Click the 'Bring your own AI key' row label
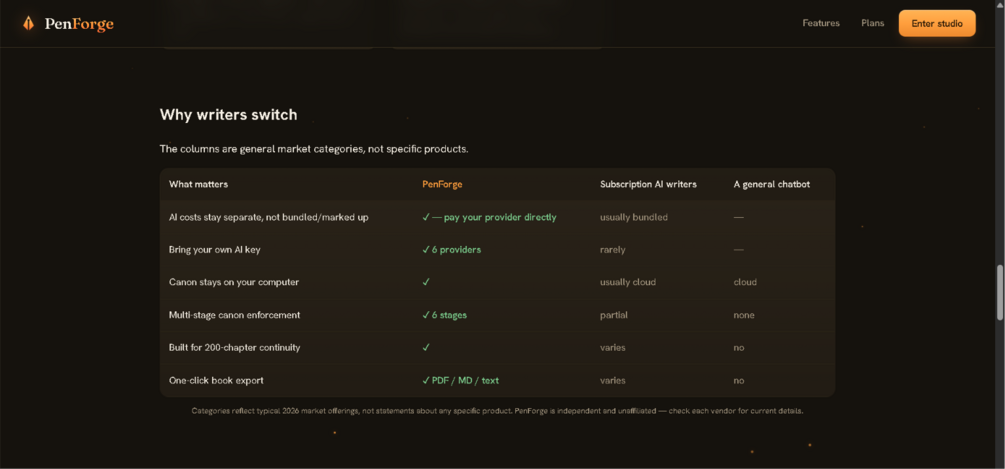Screen dimensions: 1005x469 (x=214, y=249)
